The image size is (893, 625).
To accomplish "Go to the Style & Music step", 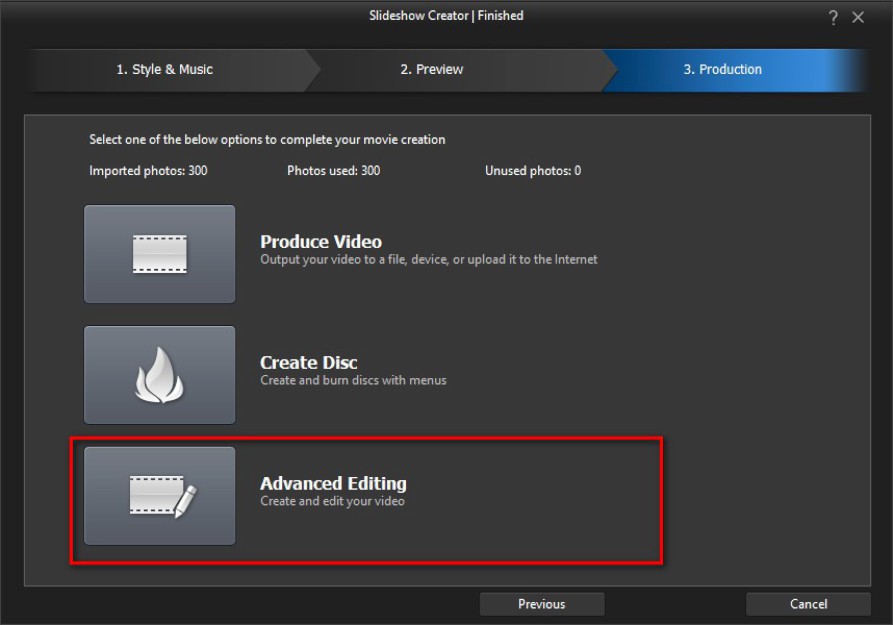I will click(165, 70).
